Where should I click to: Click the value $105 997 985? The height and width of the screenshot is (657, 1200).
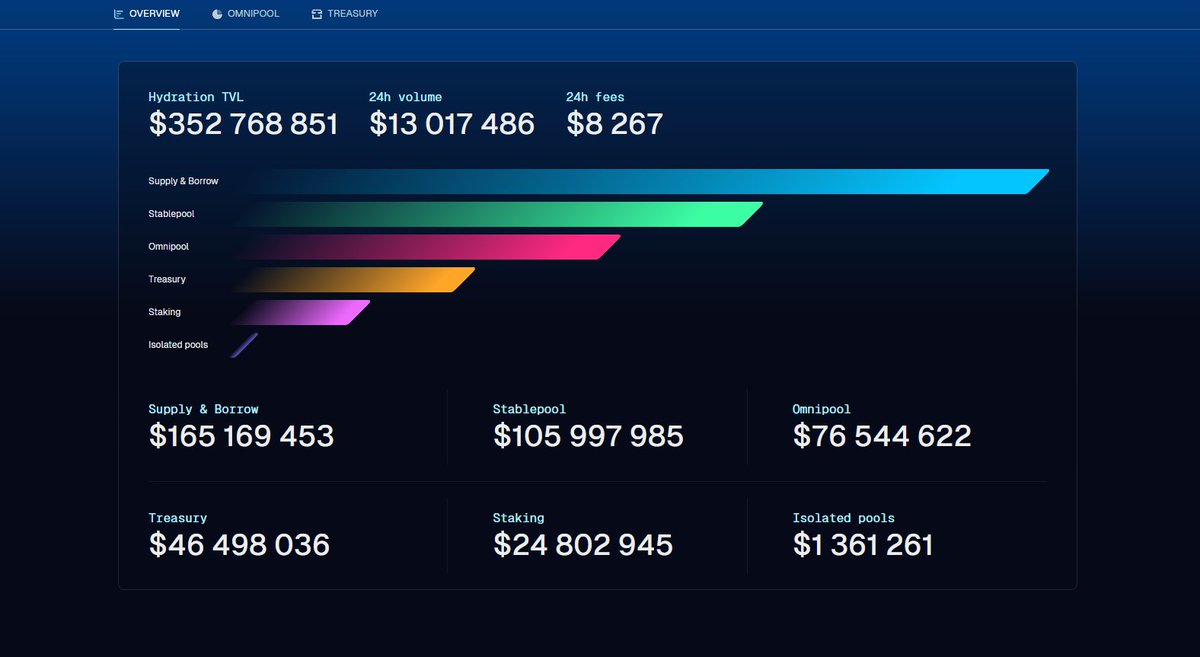click(588, 436)
